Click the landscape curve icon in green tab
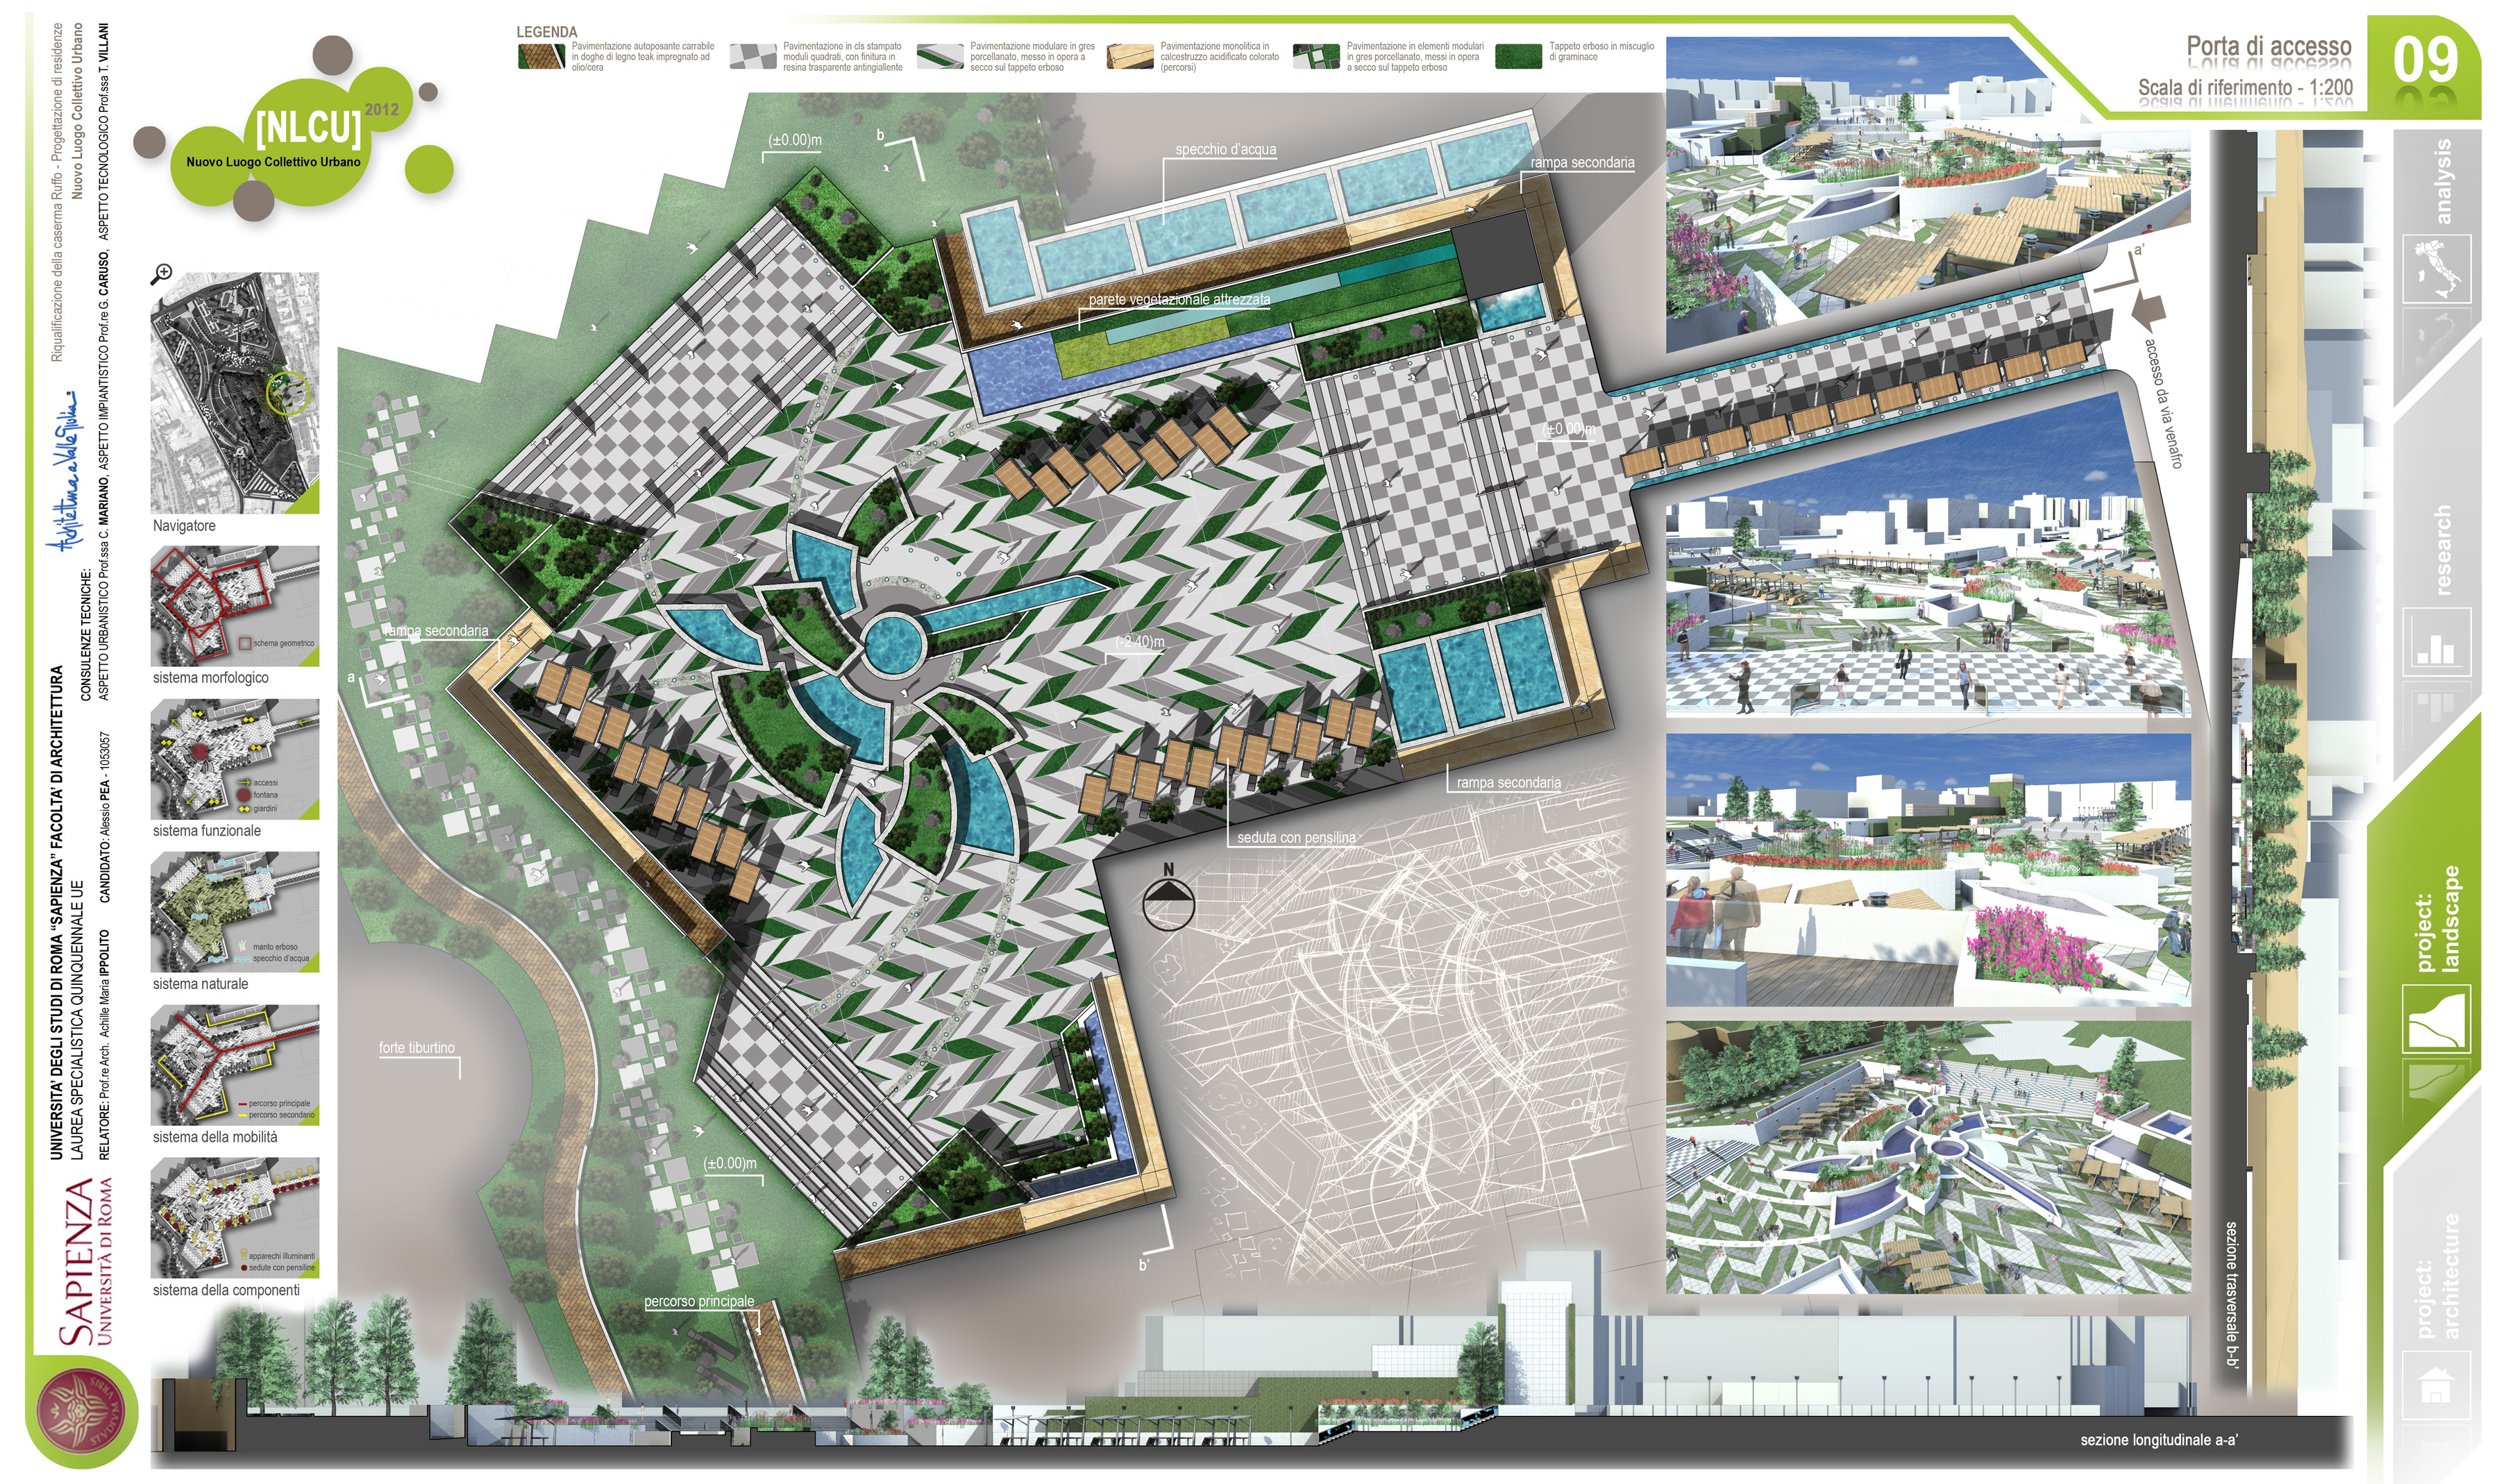The image size is (2499, 1484). [x=2436, y=1018]
